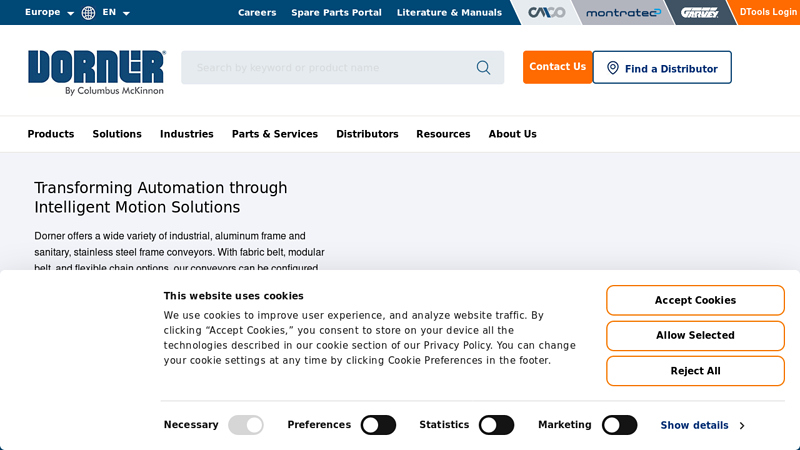800x450 pixels.
Task: Open the Garvey brand logo tab
Action: click(699, 13)
